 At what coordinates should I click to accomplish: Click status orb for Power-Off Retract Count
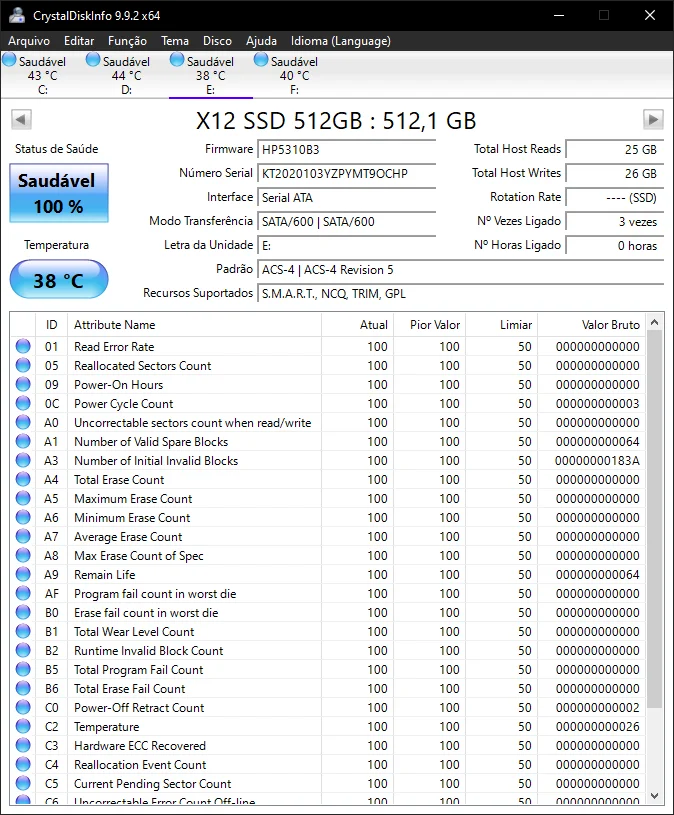point(23,707)
